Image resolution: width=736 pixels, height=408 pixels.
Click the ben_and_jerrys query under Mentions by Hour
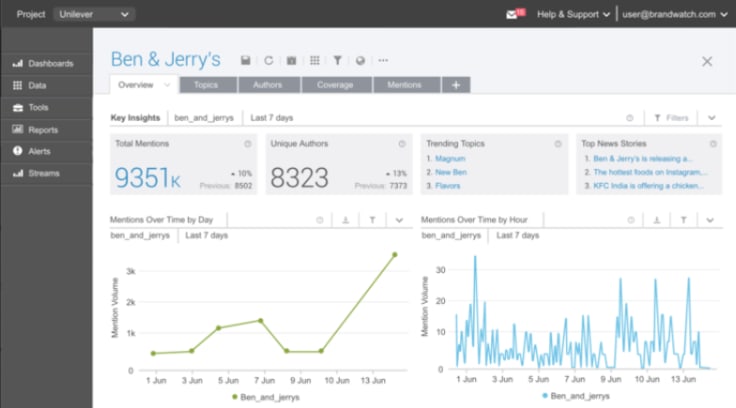coord(451,235)
